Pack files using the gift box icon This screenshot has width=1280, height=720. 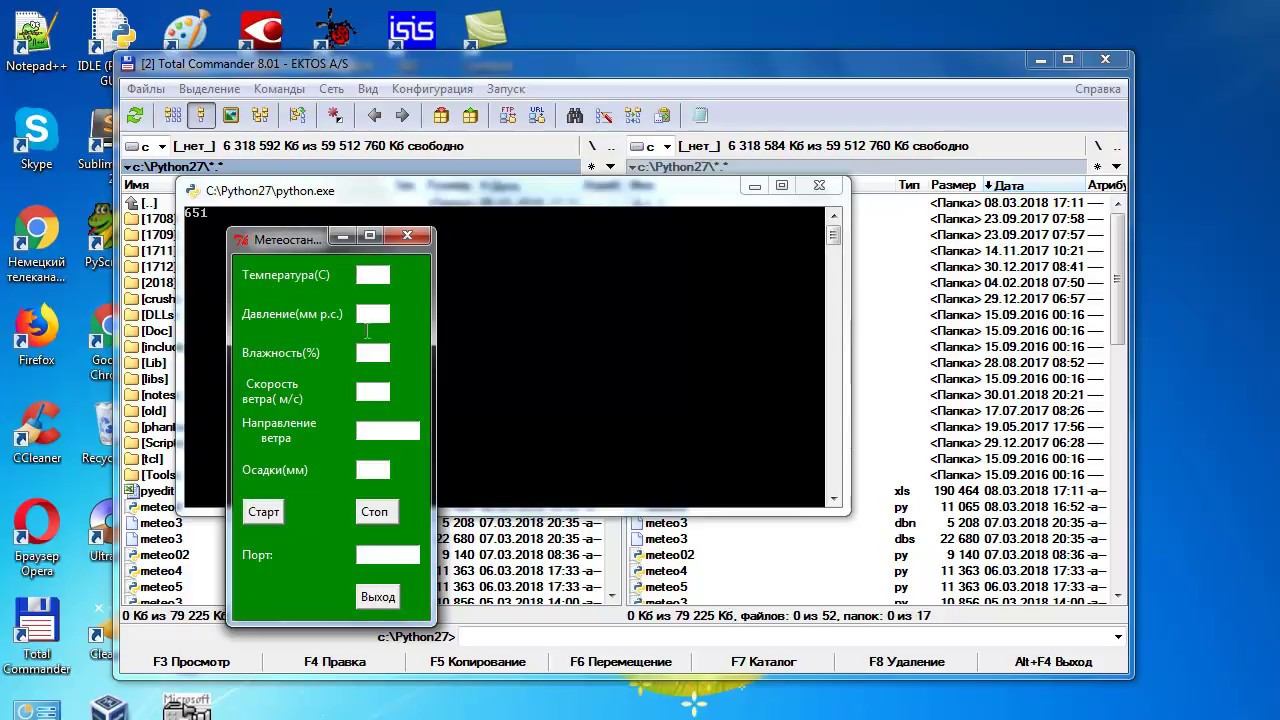pyautogui.click(x=441, y=116)
